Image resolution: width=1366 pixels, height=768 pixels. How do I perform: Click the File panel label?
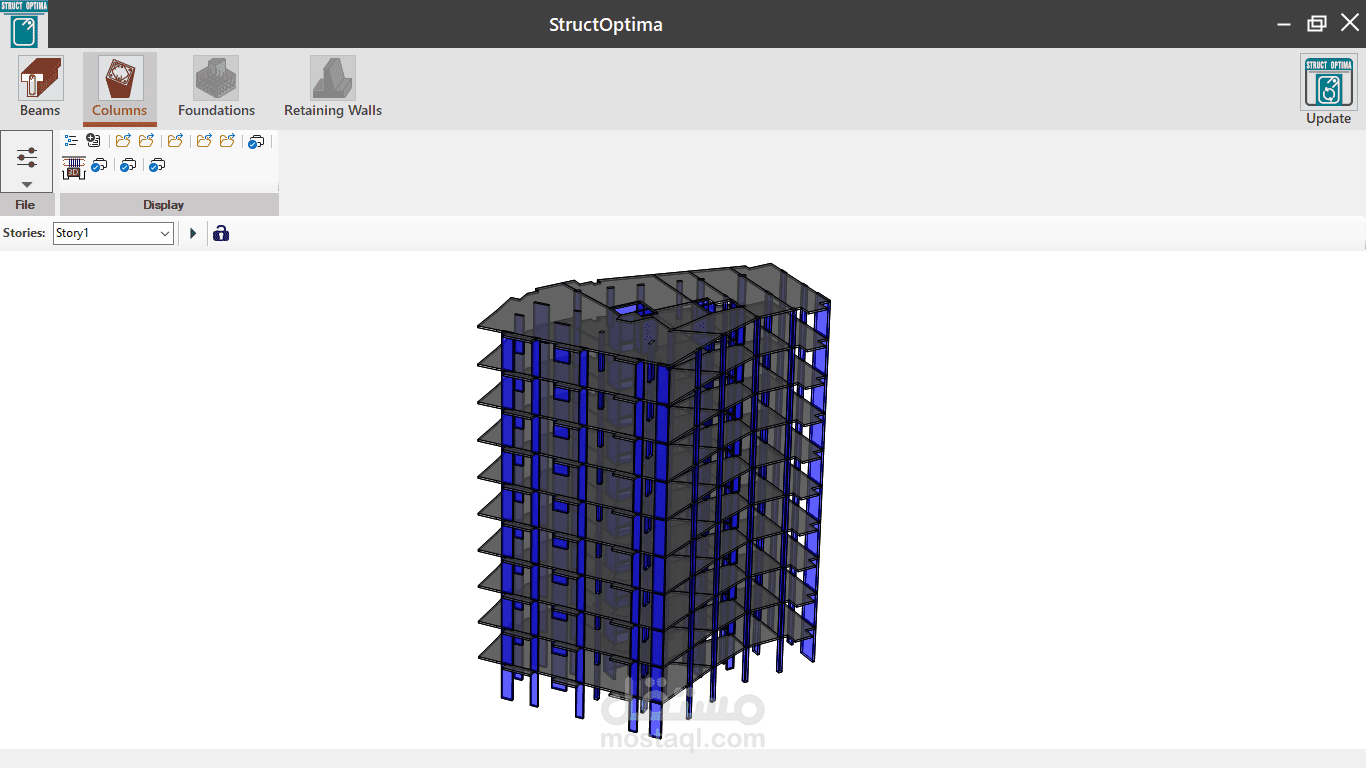point(25,205)
